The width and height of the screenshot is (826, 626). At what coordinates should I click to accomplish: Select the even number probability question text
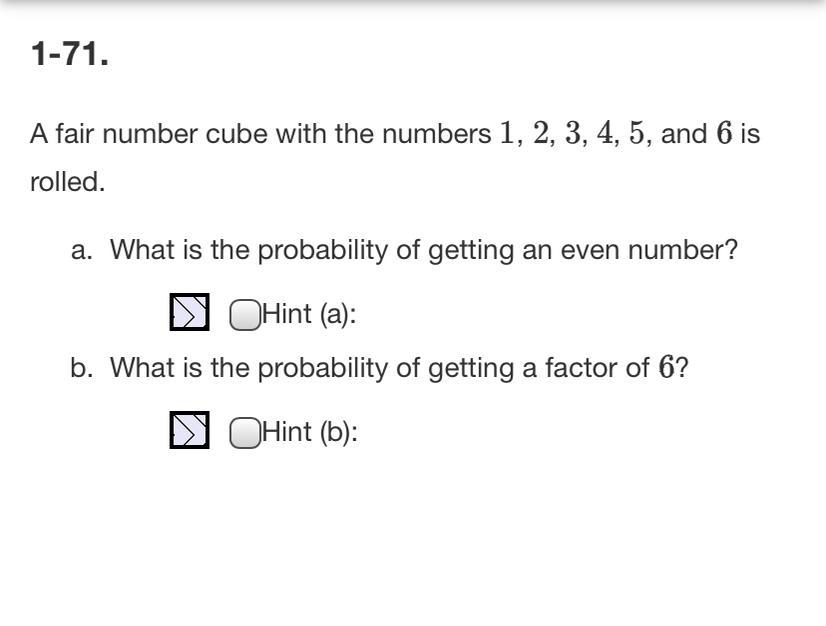pyautogui.click(x=424, y=250)
